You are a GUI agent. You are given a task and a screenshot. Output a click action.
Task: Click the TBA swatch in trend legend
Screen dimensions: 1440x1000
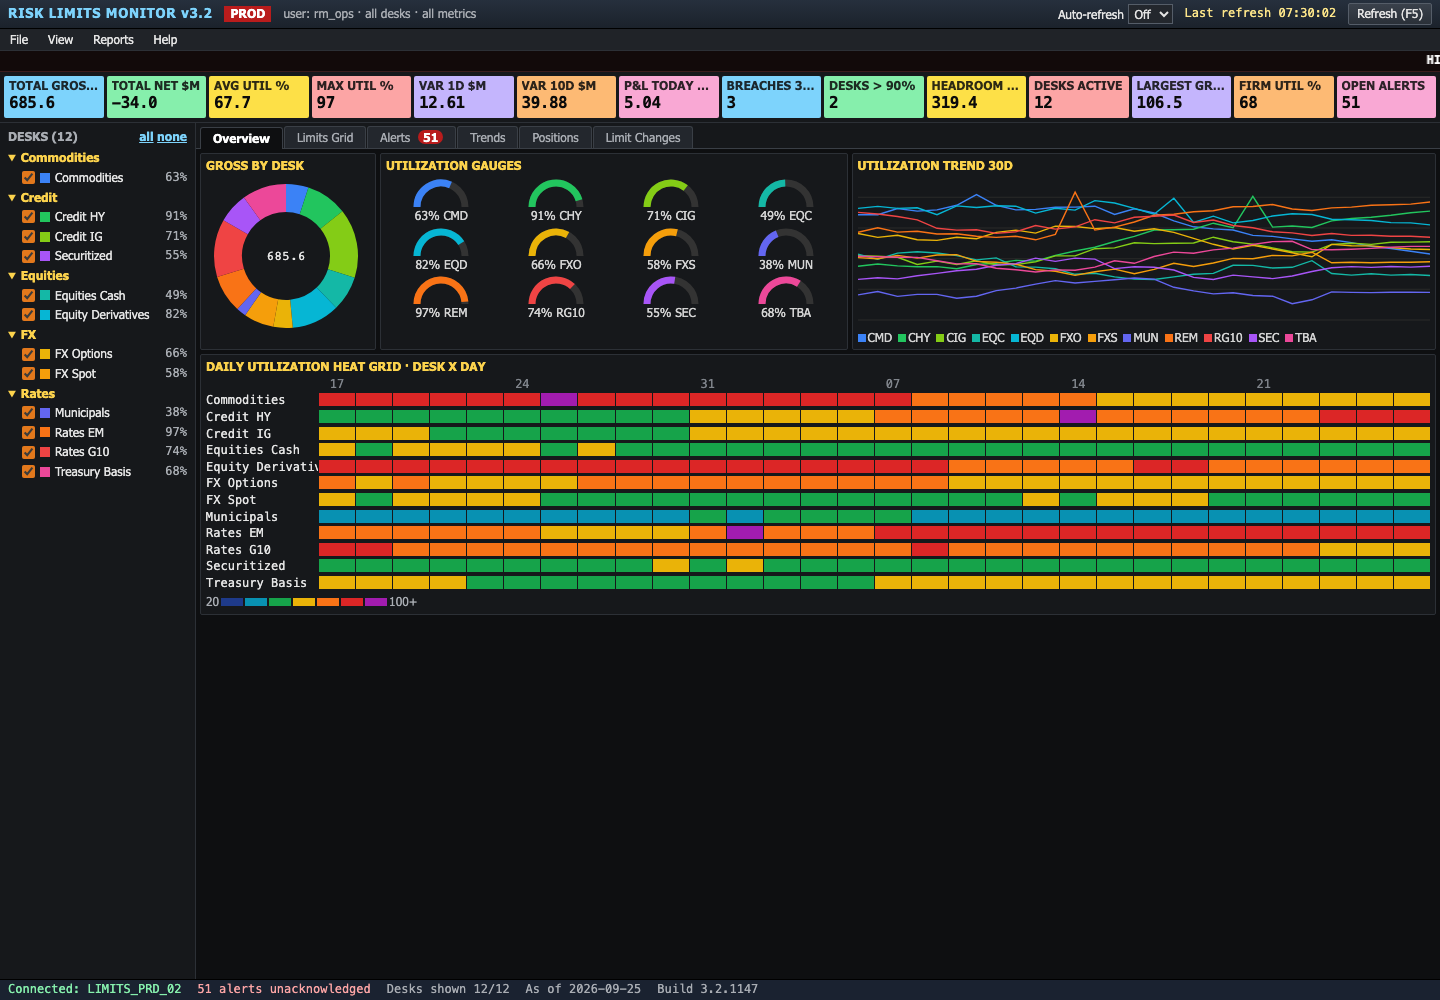tap(1289, 338)
